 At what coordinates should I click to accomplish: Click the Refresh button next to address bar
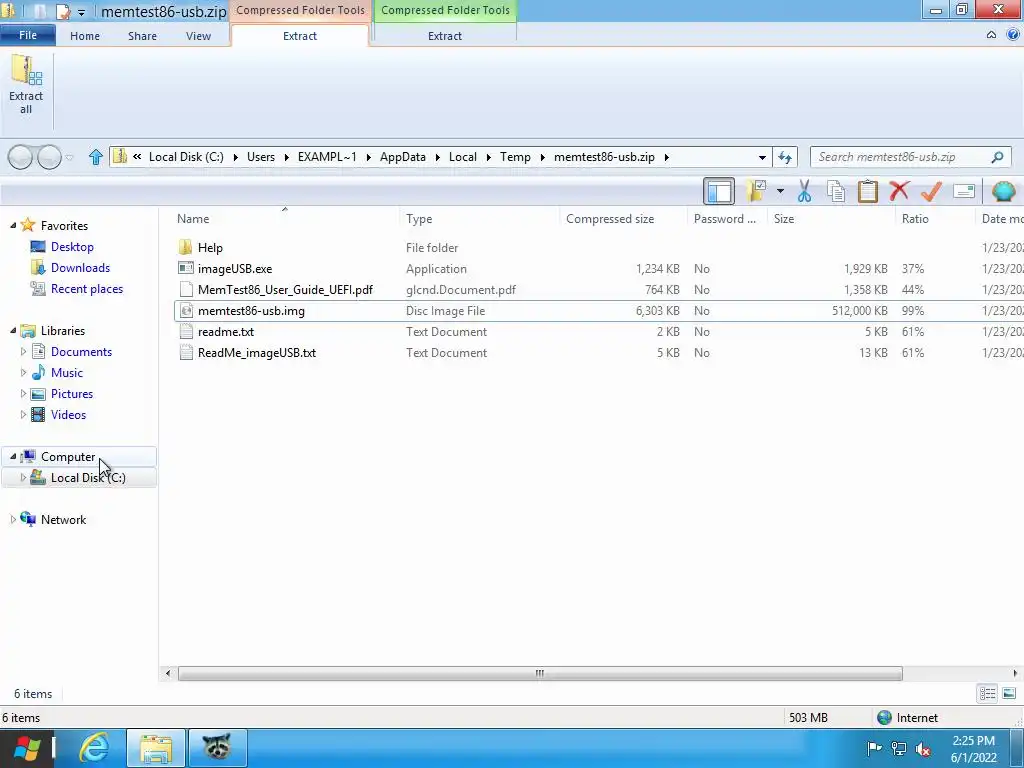pyautogui.click(x=785, y=157)
